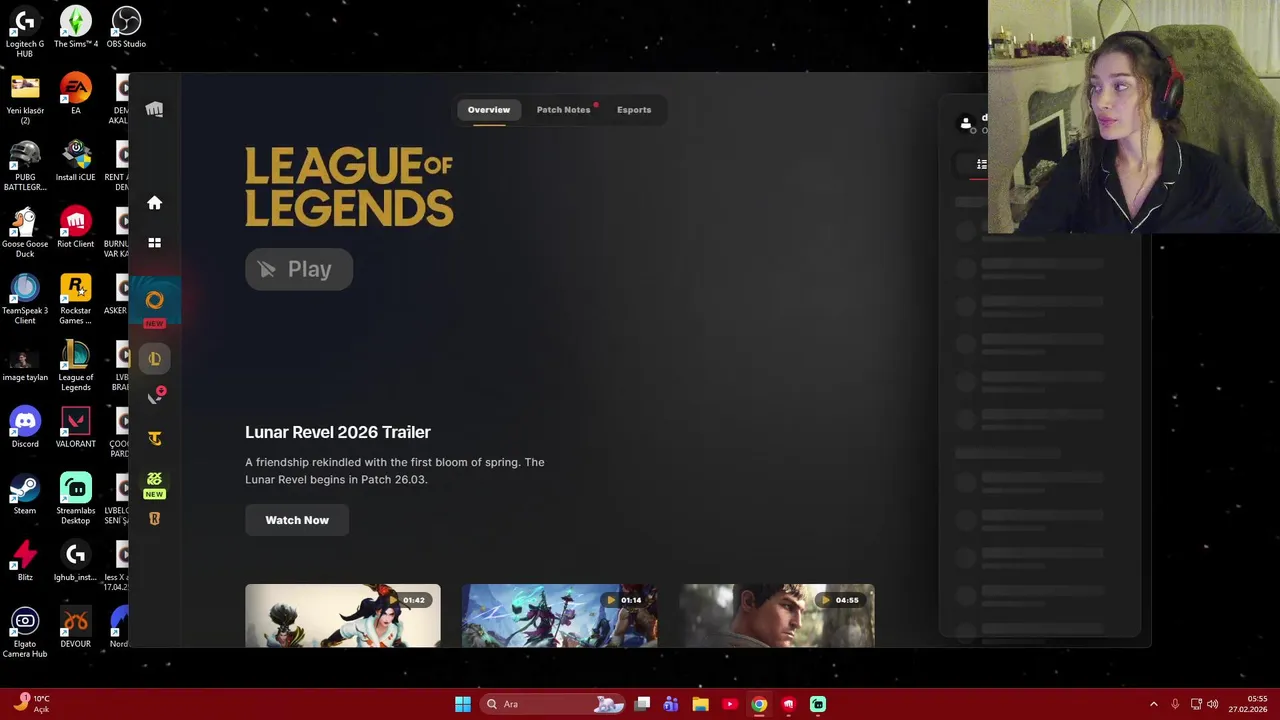This screenshot has height=720, width=1280.
Task: Open Install iCUE shortcut
Action: pos(75,161)
